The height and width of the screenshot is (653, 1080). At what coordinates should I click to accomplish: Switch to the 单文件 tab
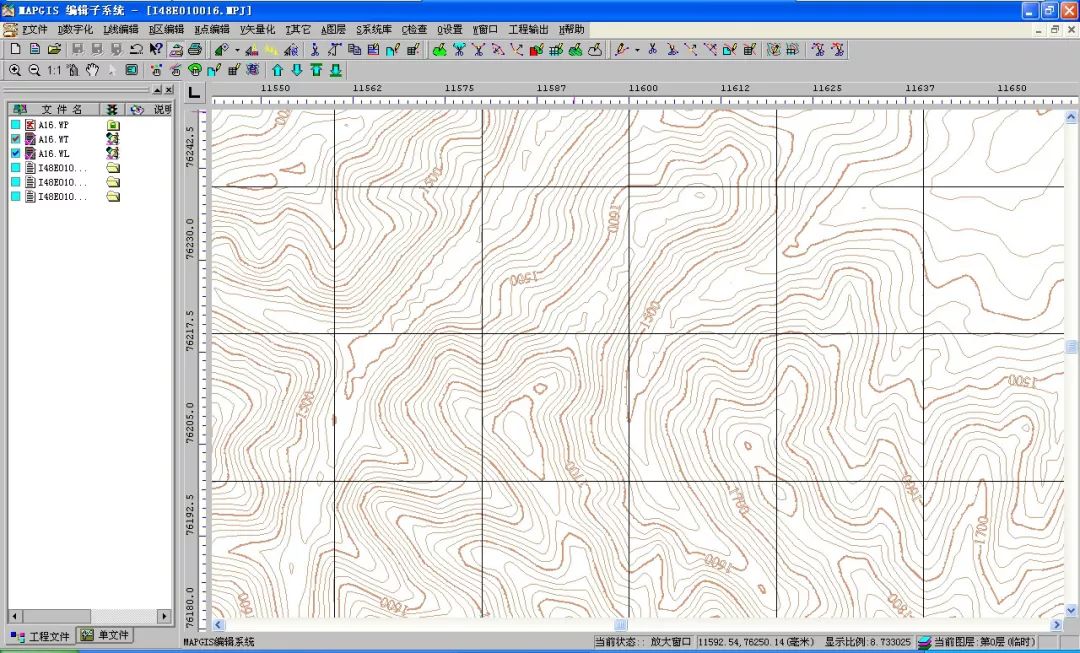coord(105,635)
